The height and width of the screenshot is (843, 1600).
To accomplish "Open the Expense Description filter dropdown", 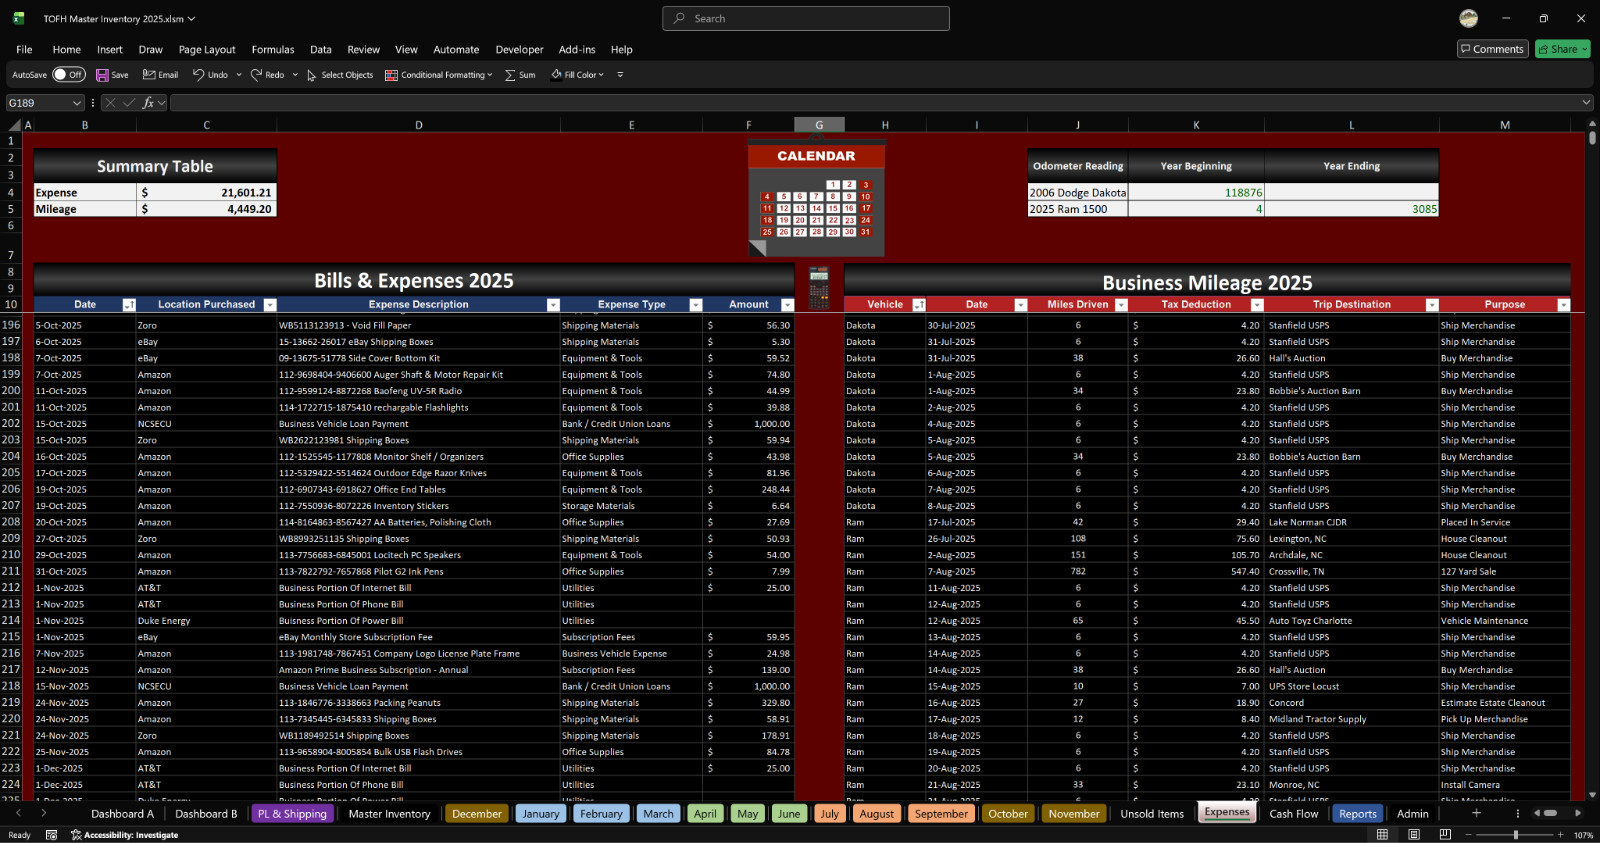I will click(553, 305).
